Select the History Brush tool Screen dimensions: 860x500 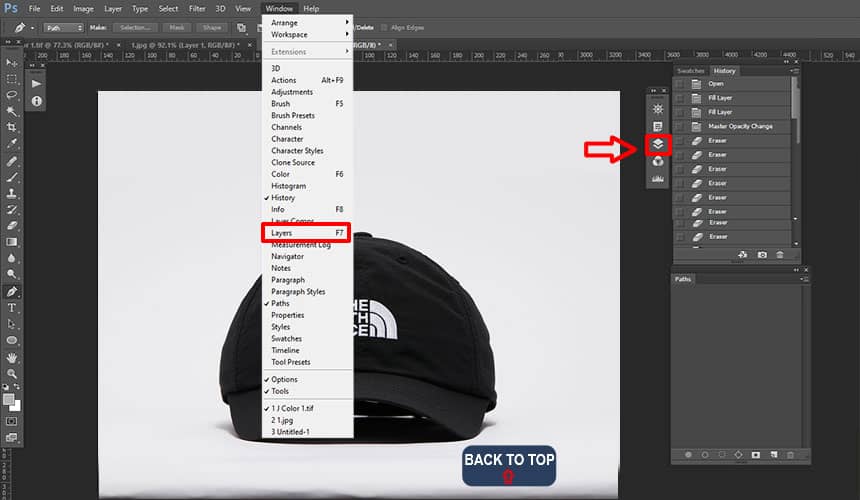12,209
